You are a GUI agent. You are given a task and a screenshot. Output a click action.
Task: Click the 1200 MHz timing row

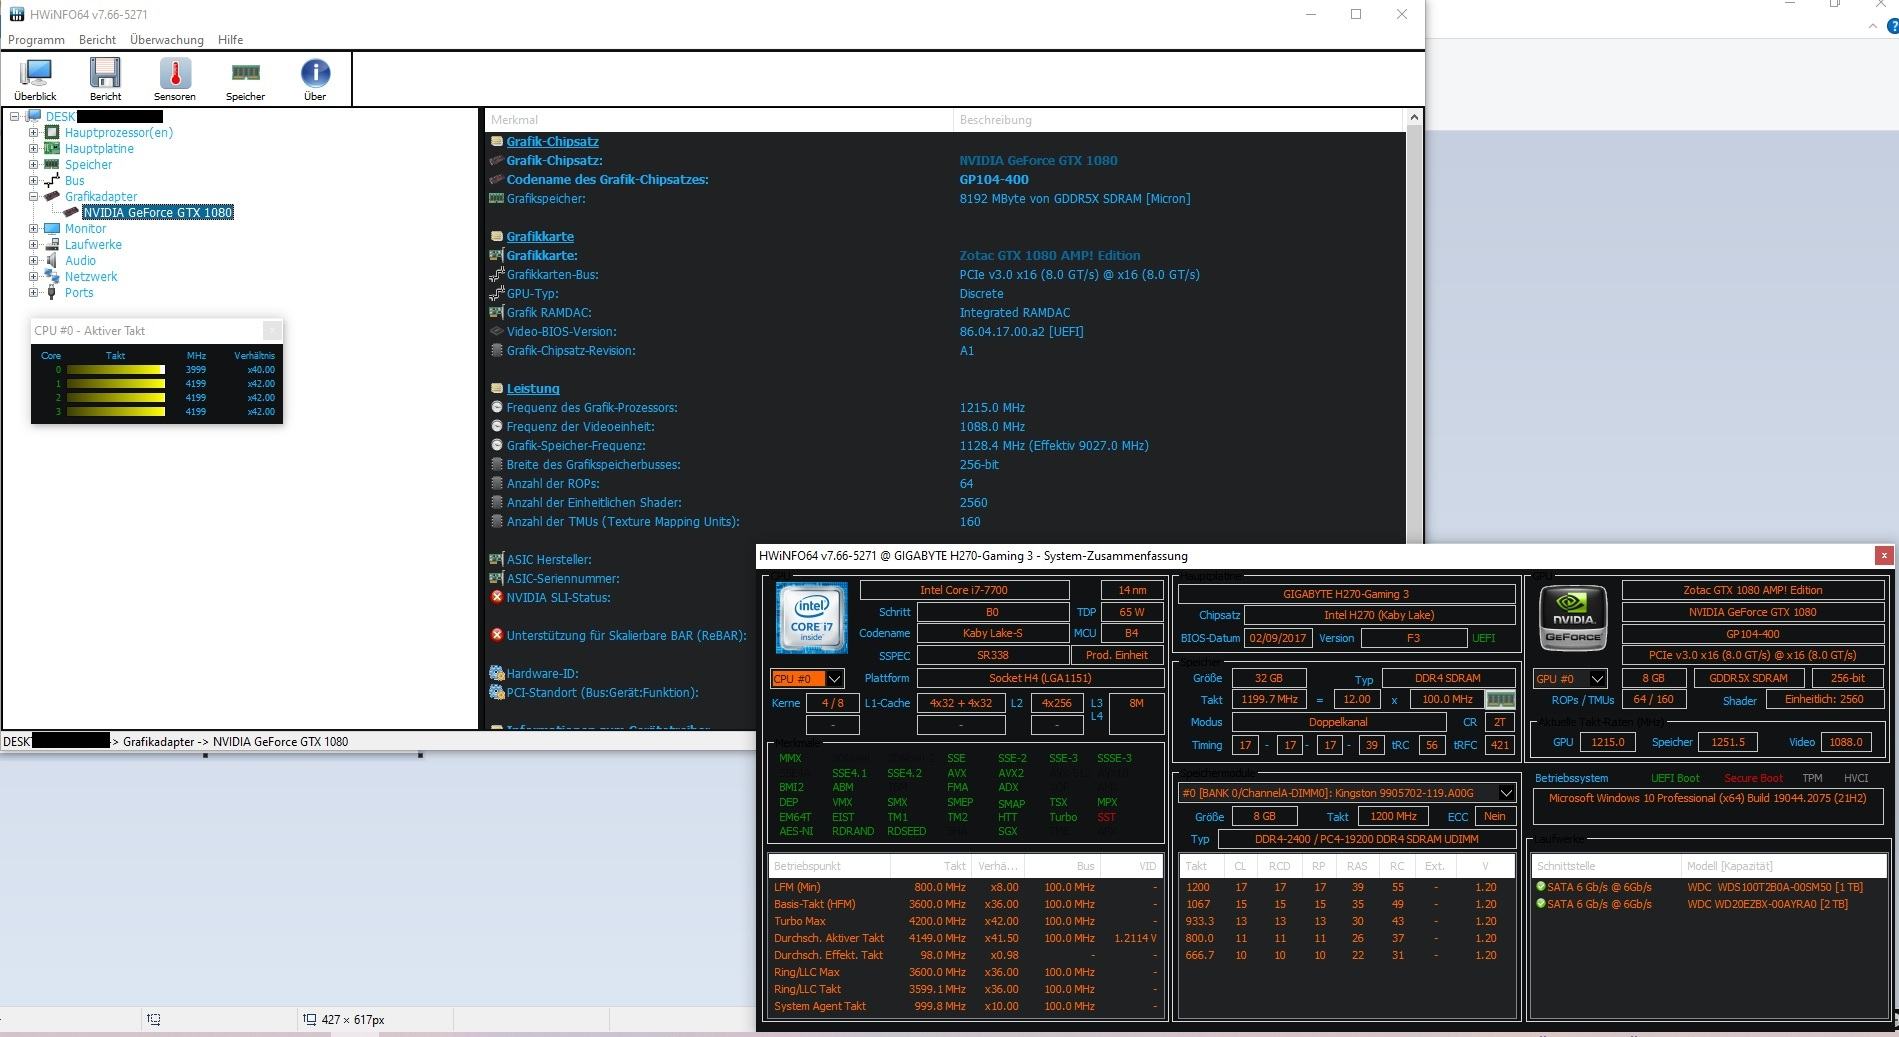coord(1348,887)
